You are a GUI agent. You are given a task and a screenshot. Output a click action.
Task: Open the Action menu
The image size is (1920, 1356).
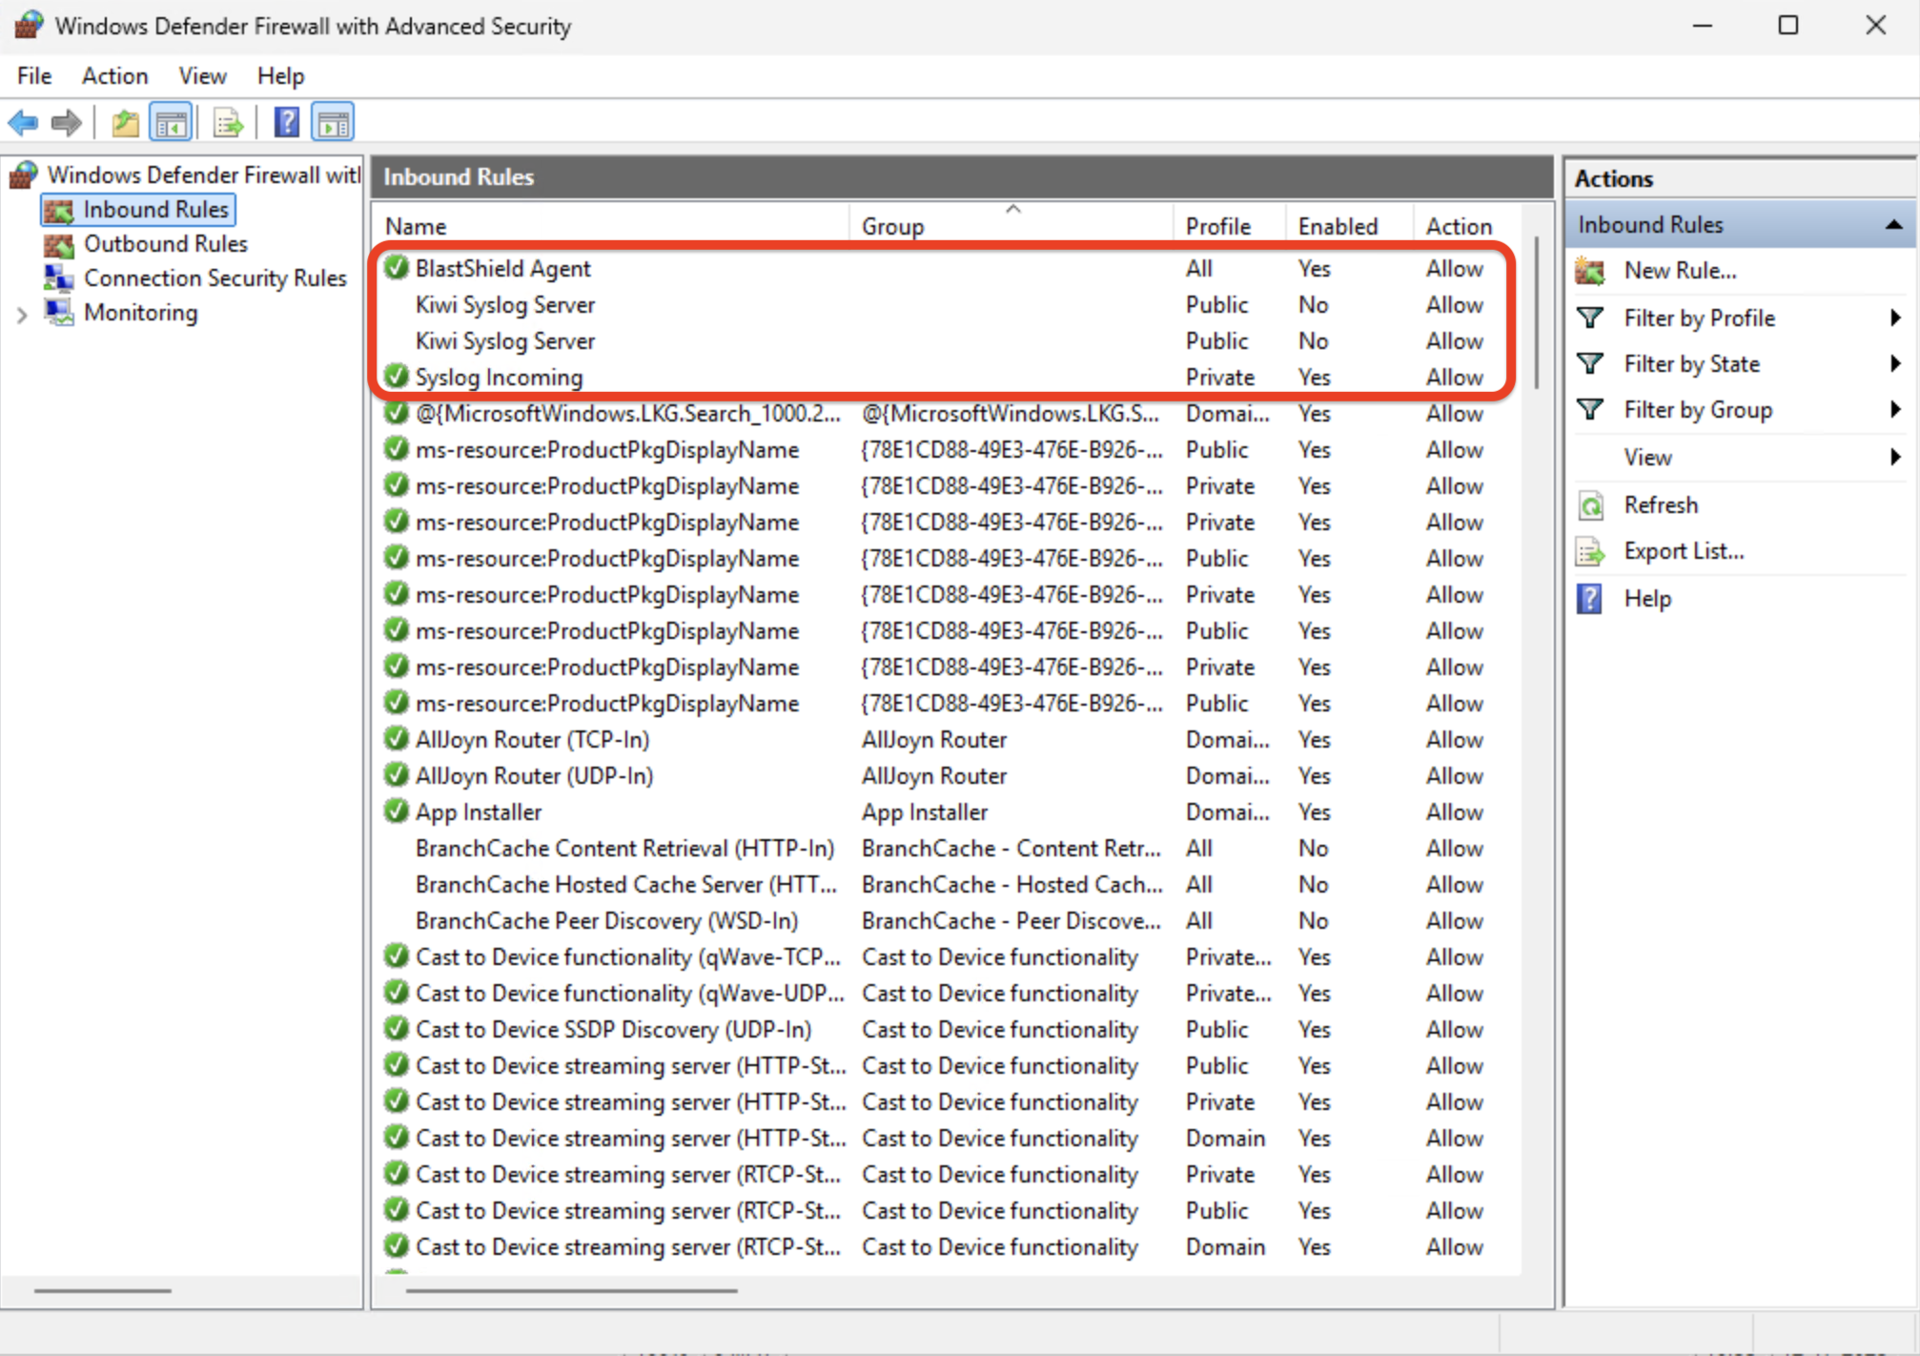(x=115, y=76)
